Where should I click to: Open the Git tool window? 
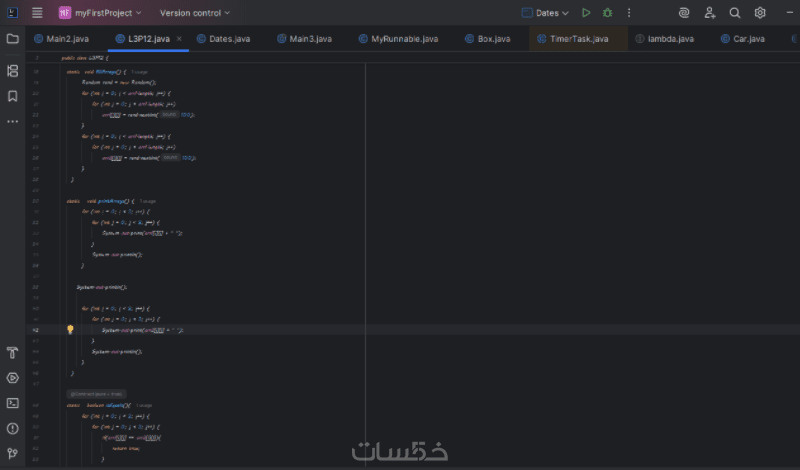[13, 453]
